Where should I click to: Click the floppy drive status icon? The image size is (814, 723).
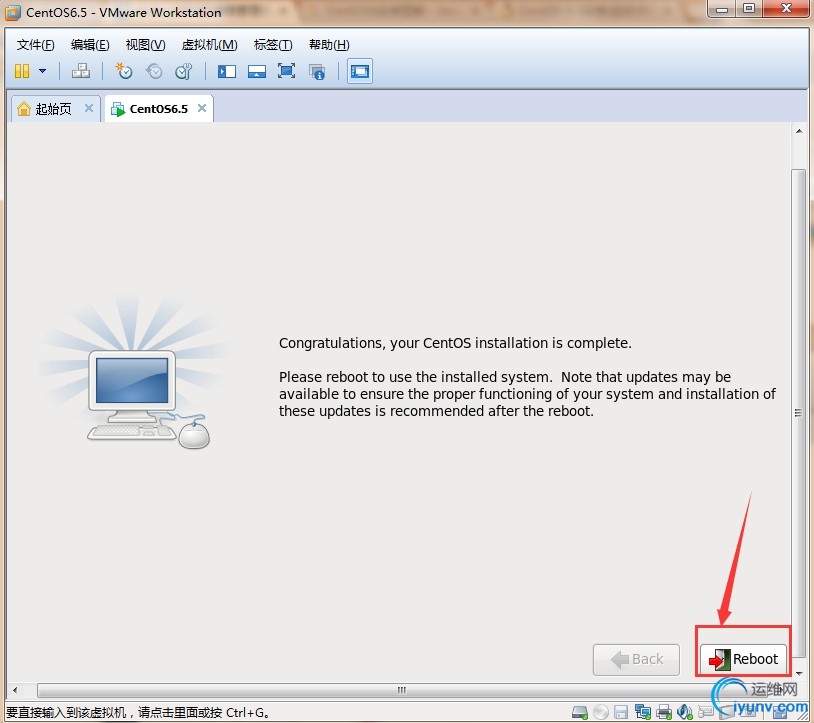(621, 712)
